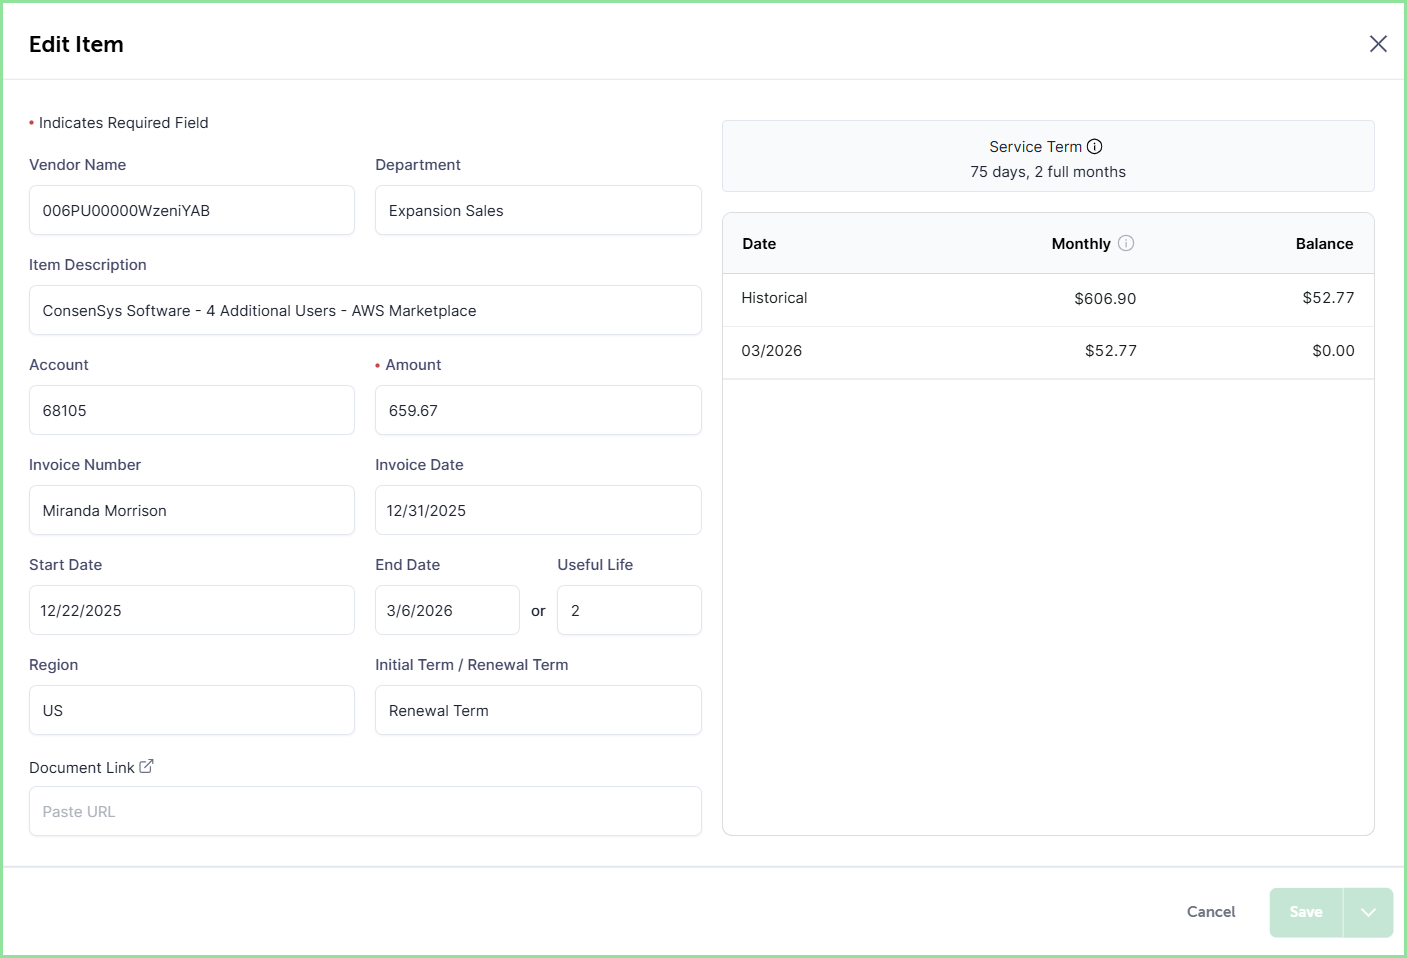Open the Renewal Term field
This screenshot has width=1407, height=958.
pos(538,710)
